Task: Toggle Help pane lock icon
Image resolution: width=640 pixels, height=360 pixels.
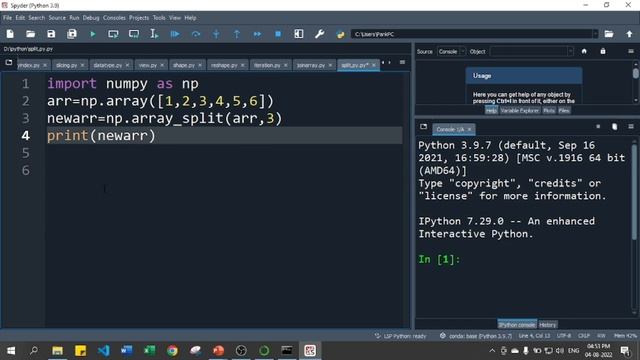Action: click(603, 51)
